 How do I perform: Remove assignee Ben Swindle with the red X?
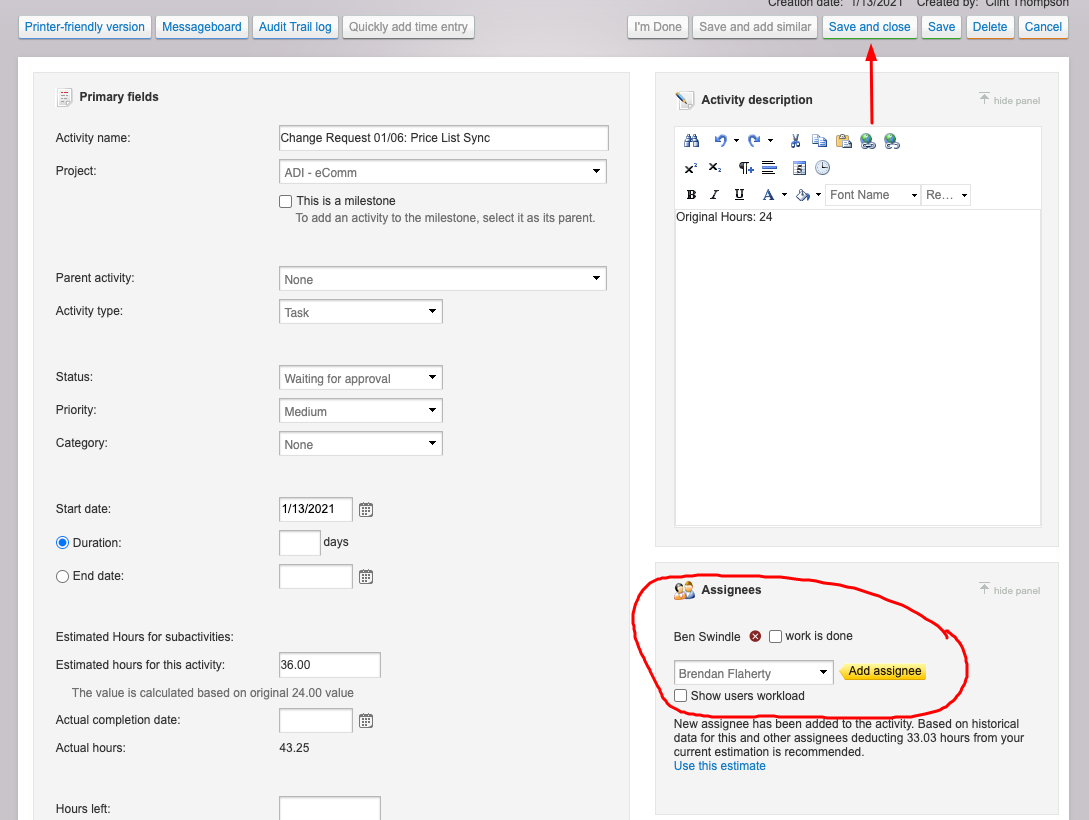click(756, 636)
